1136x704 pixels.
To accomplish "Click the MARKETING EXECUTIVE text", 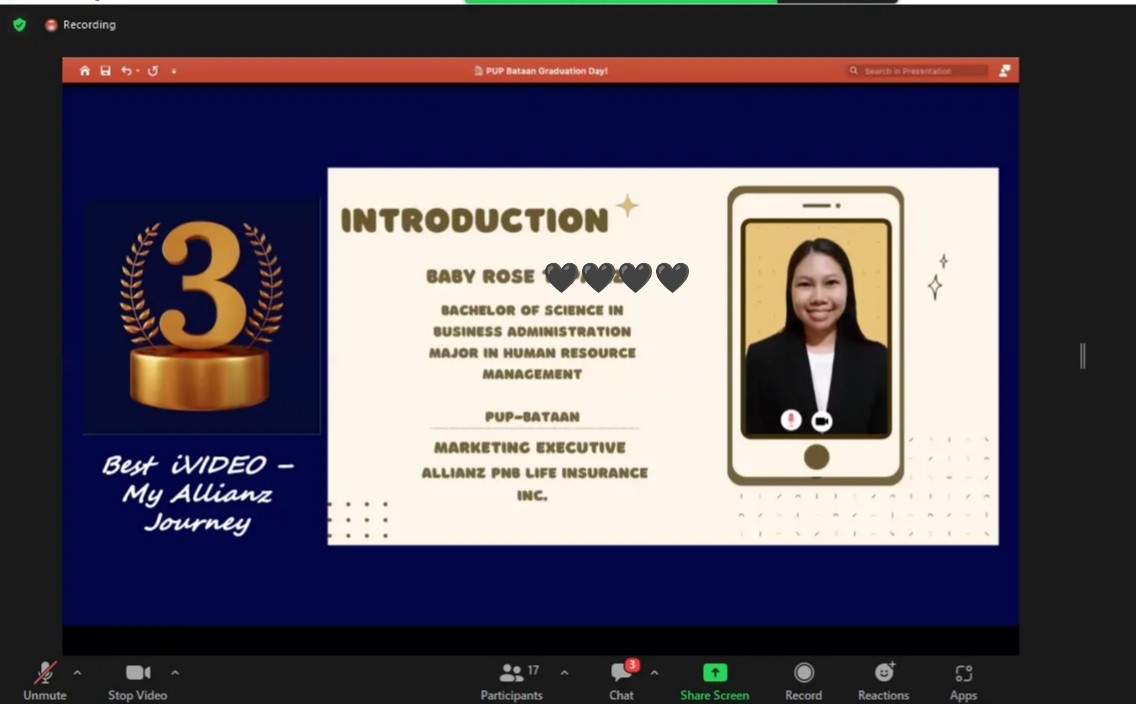I will tap(530, 448).
